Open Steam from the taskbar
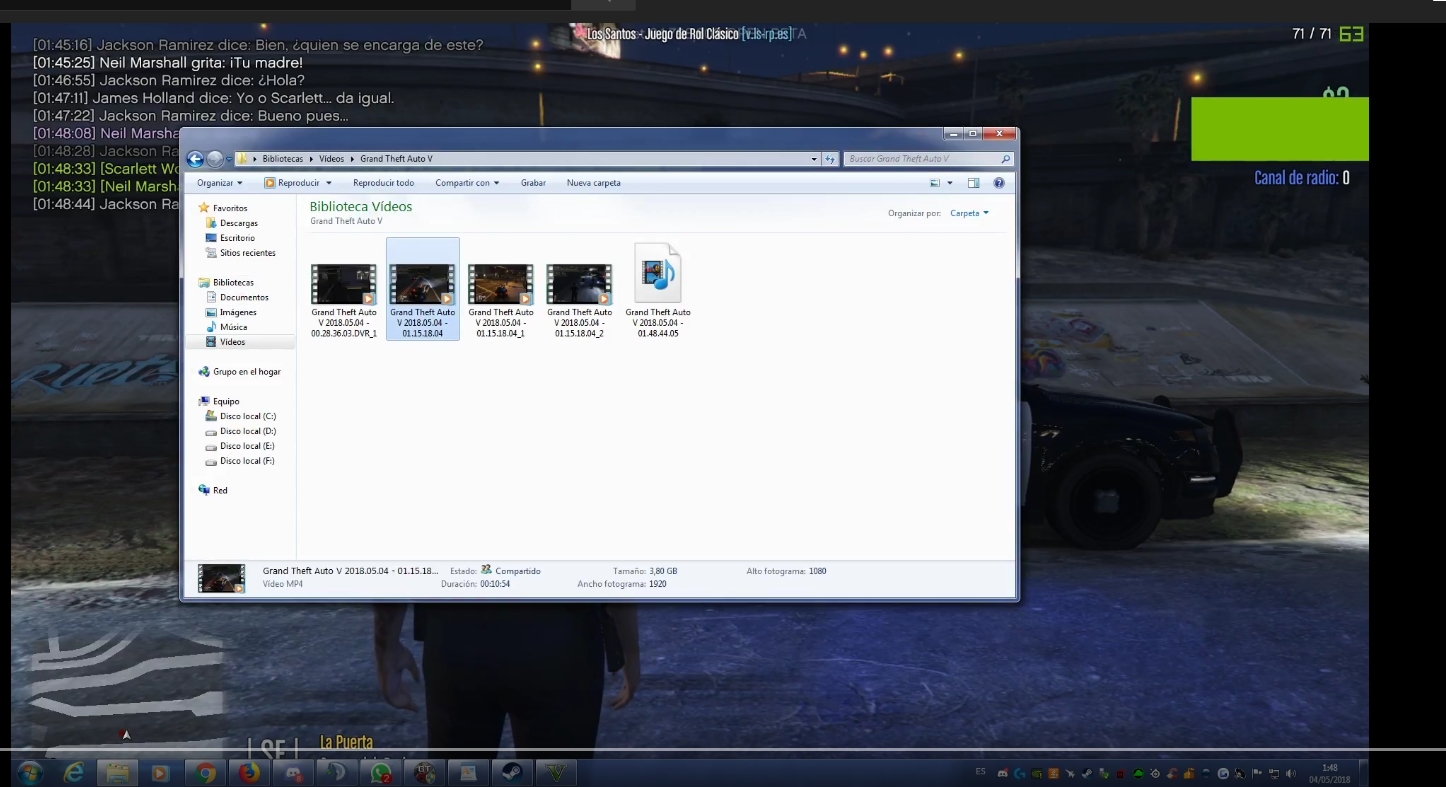The width and height of the screenshot is (1446, 787). 512,773
